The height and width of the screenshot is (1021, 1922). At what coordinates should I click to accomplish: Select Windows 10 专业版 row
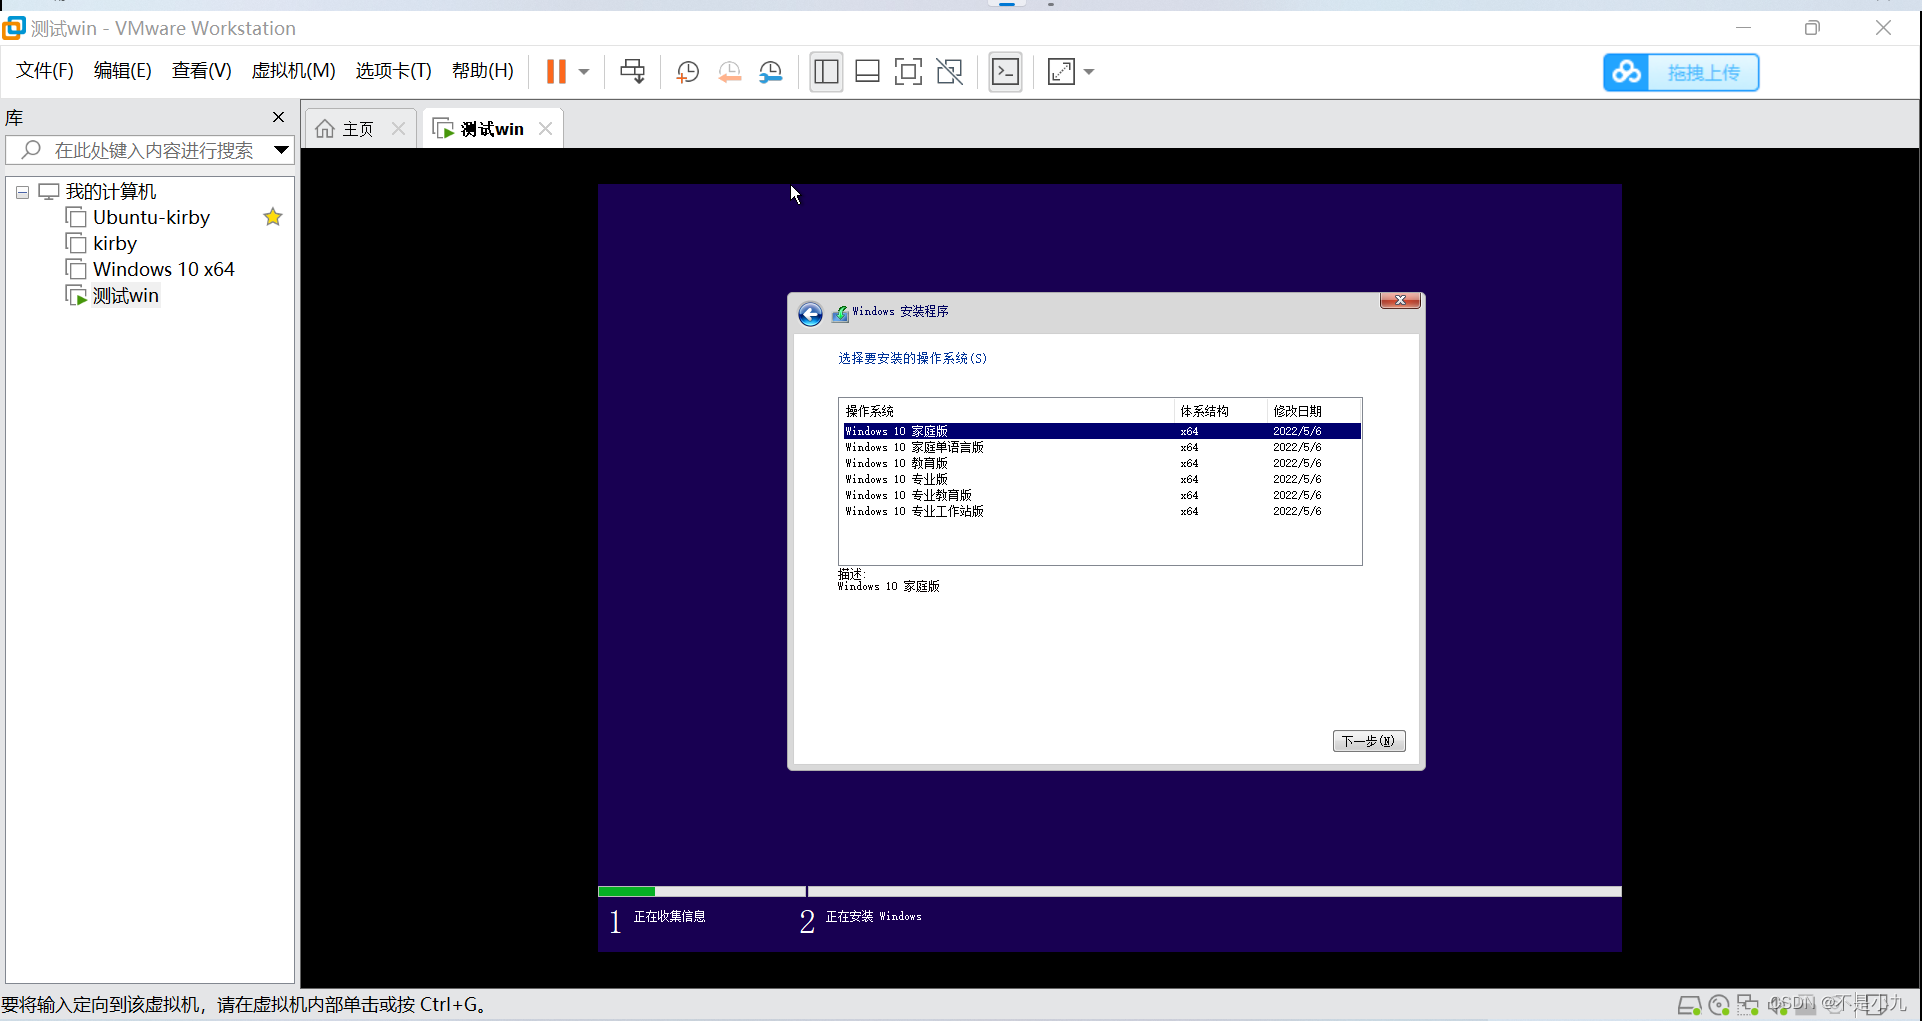tap(1102, 479)
